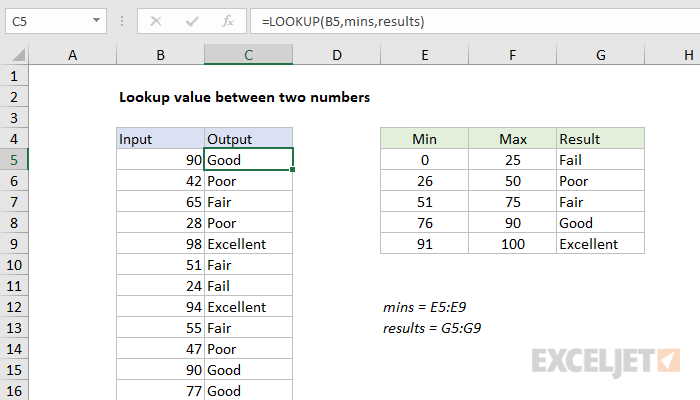Select cell C5 showing Good
The height and width of the screenshot is (400, 700).
point(248,160)
